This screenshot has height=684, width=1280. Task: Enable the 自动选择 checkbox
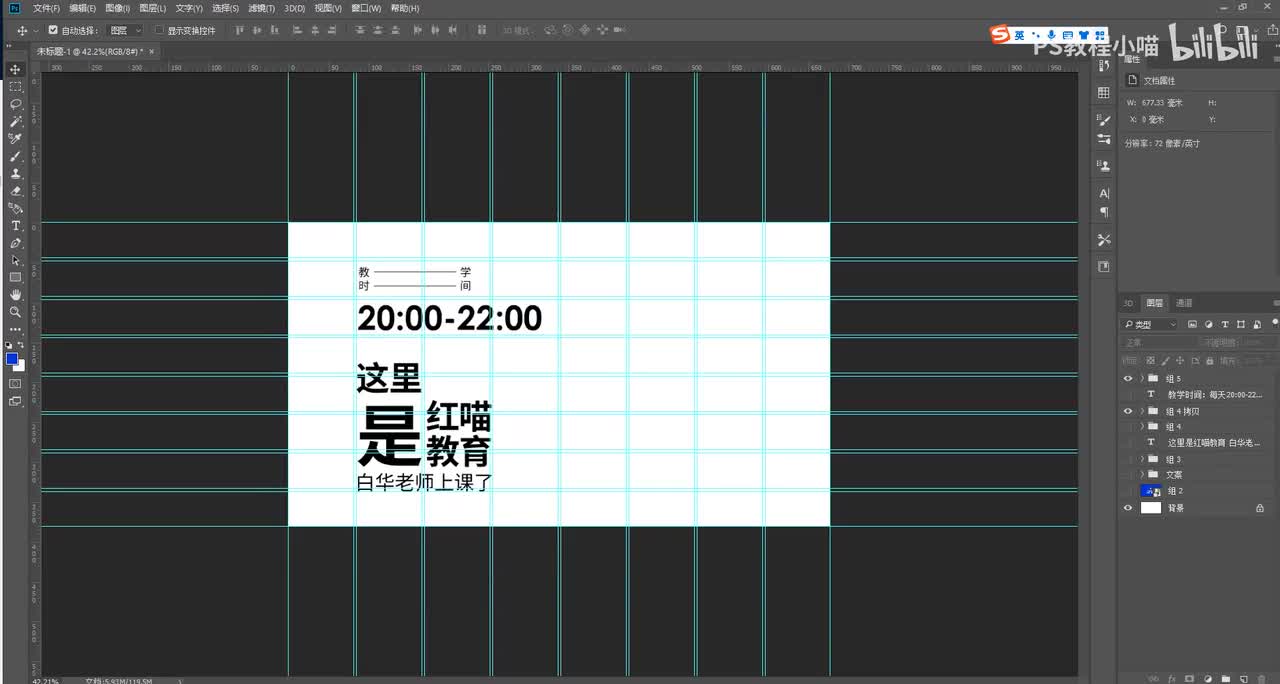coord(53,30)
